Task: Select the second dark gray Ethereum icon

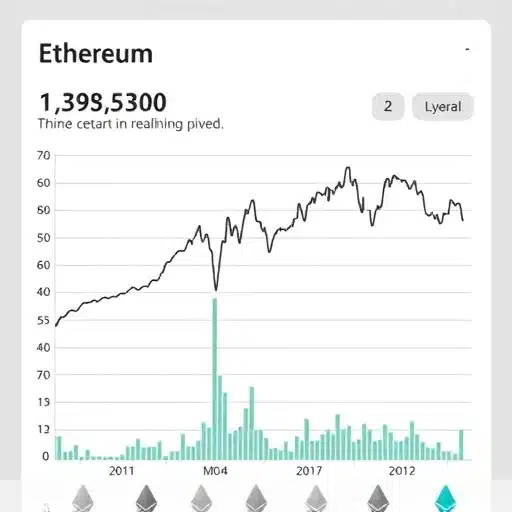Action: [x=146, y=499]
